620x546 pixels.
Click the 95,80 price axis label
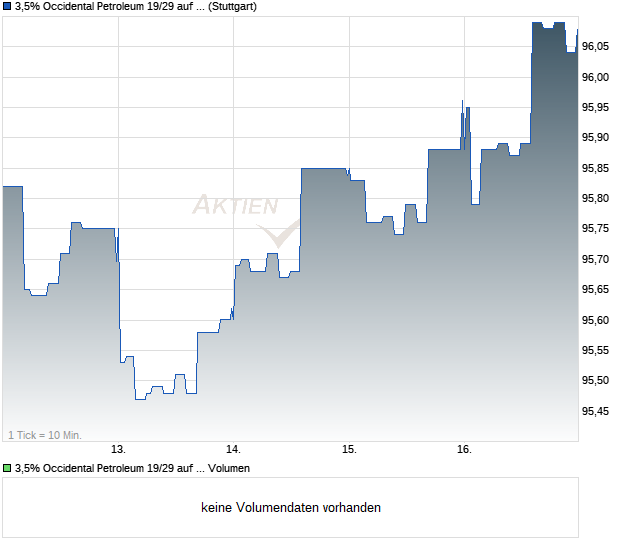[x=595, y=198]
